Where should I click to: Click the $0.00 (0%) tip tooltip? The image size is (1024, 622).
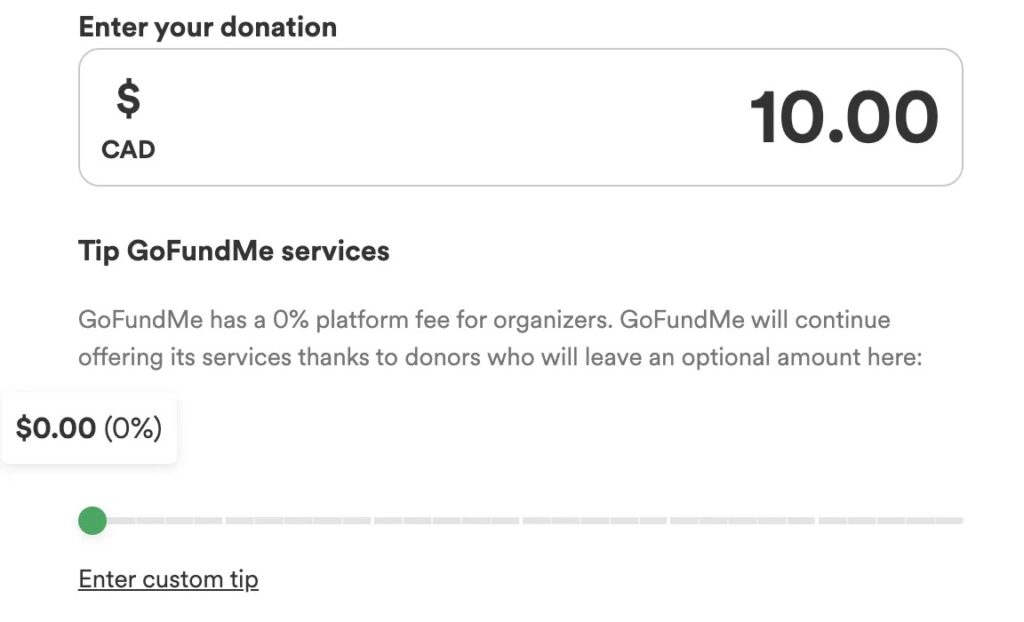pyautogui.click(x=89, y=429)
